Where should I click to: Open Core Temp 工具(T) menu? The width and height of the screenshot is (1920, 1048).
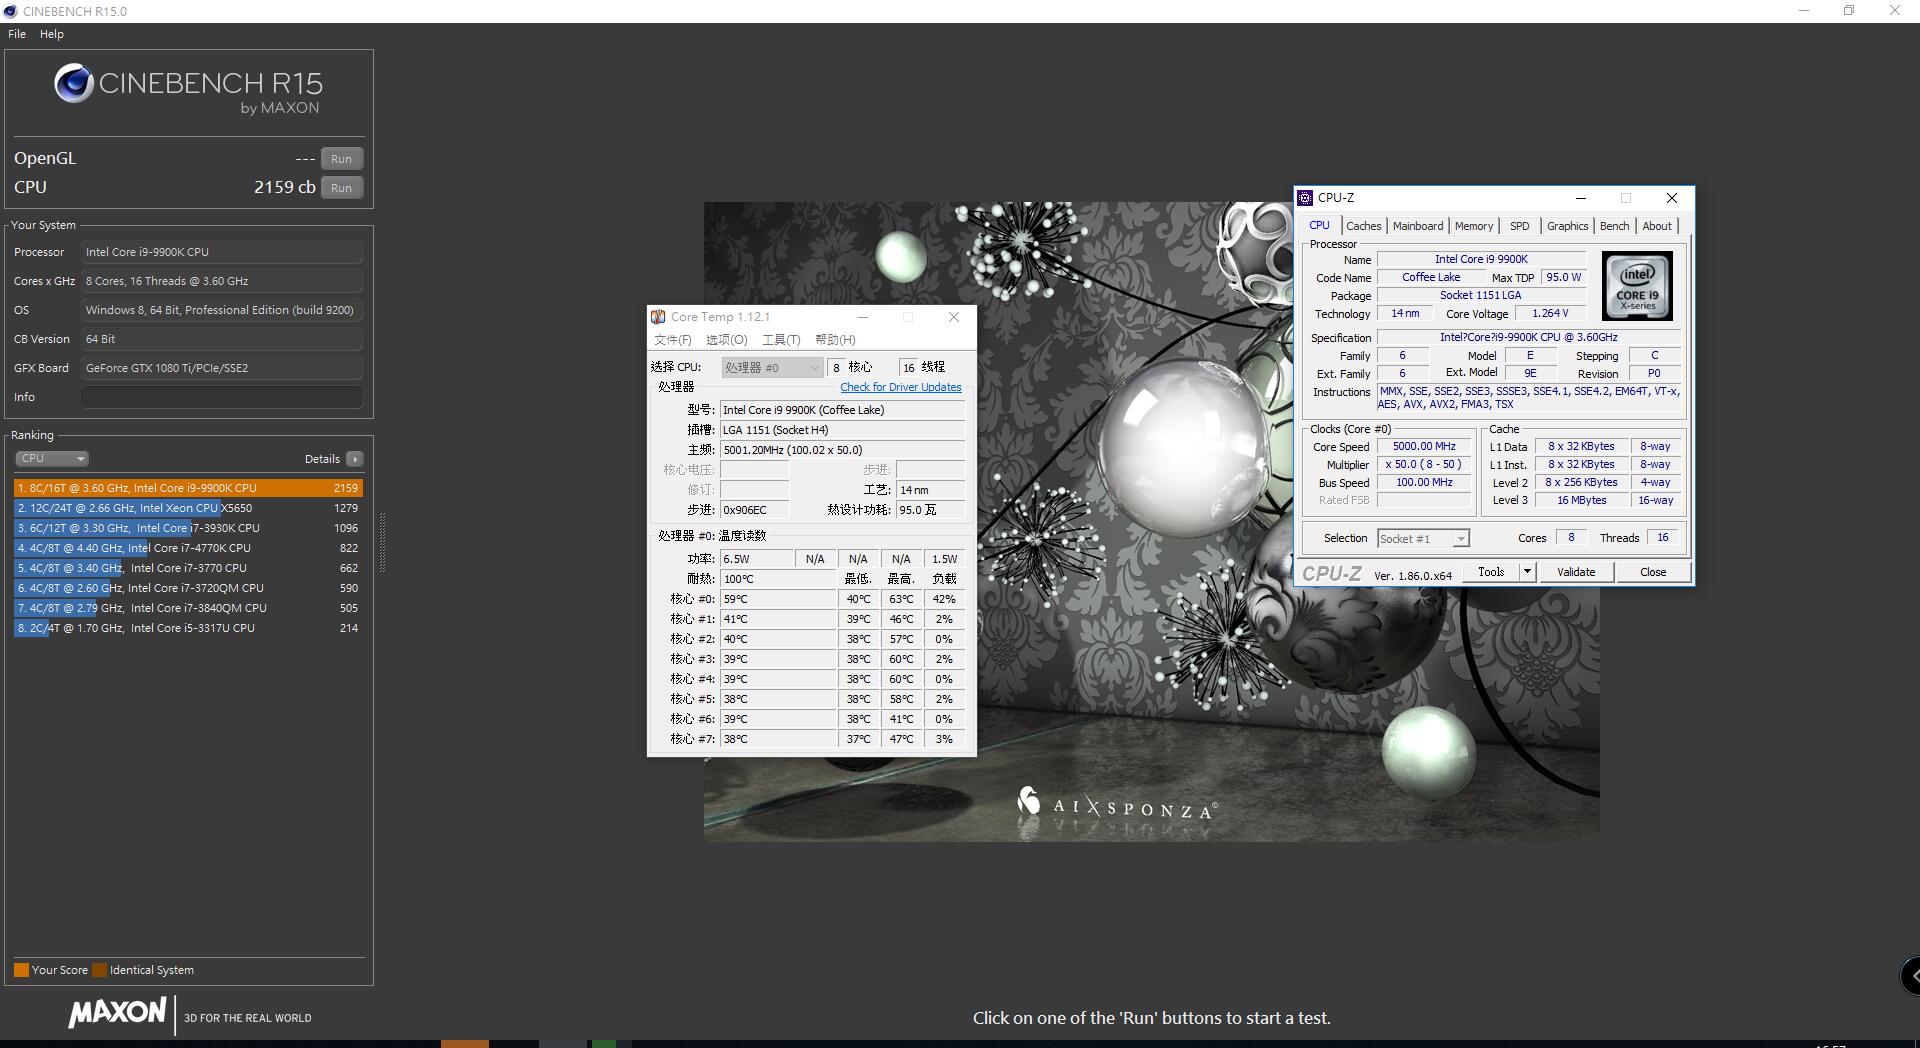click(781, 340)
